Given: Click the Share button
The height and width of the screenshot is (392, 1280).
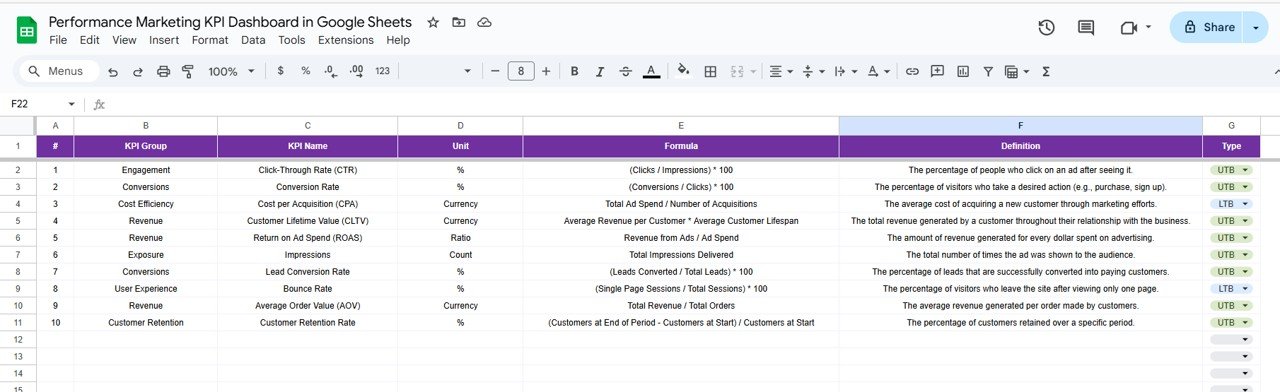Looking at the screenshot, I should coord(1207,28).
